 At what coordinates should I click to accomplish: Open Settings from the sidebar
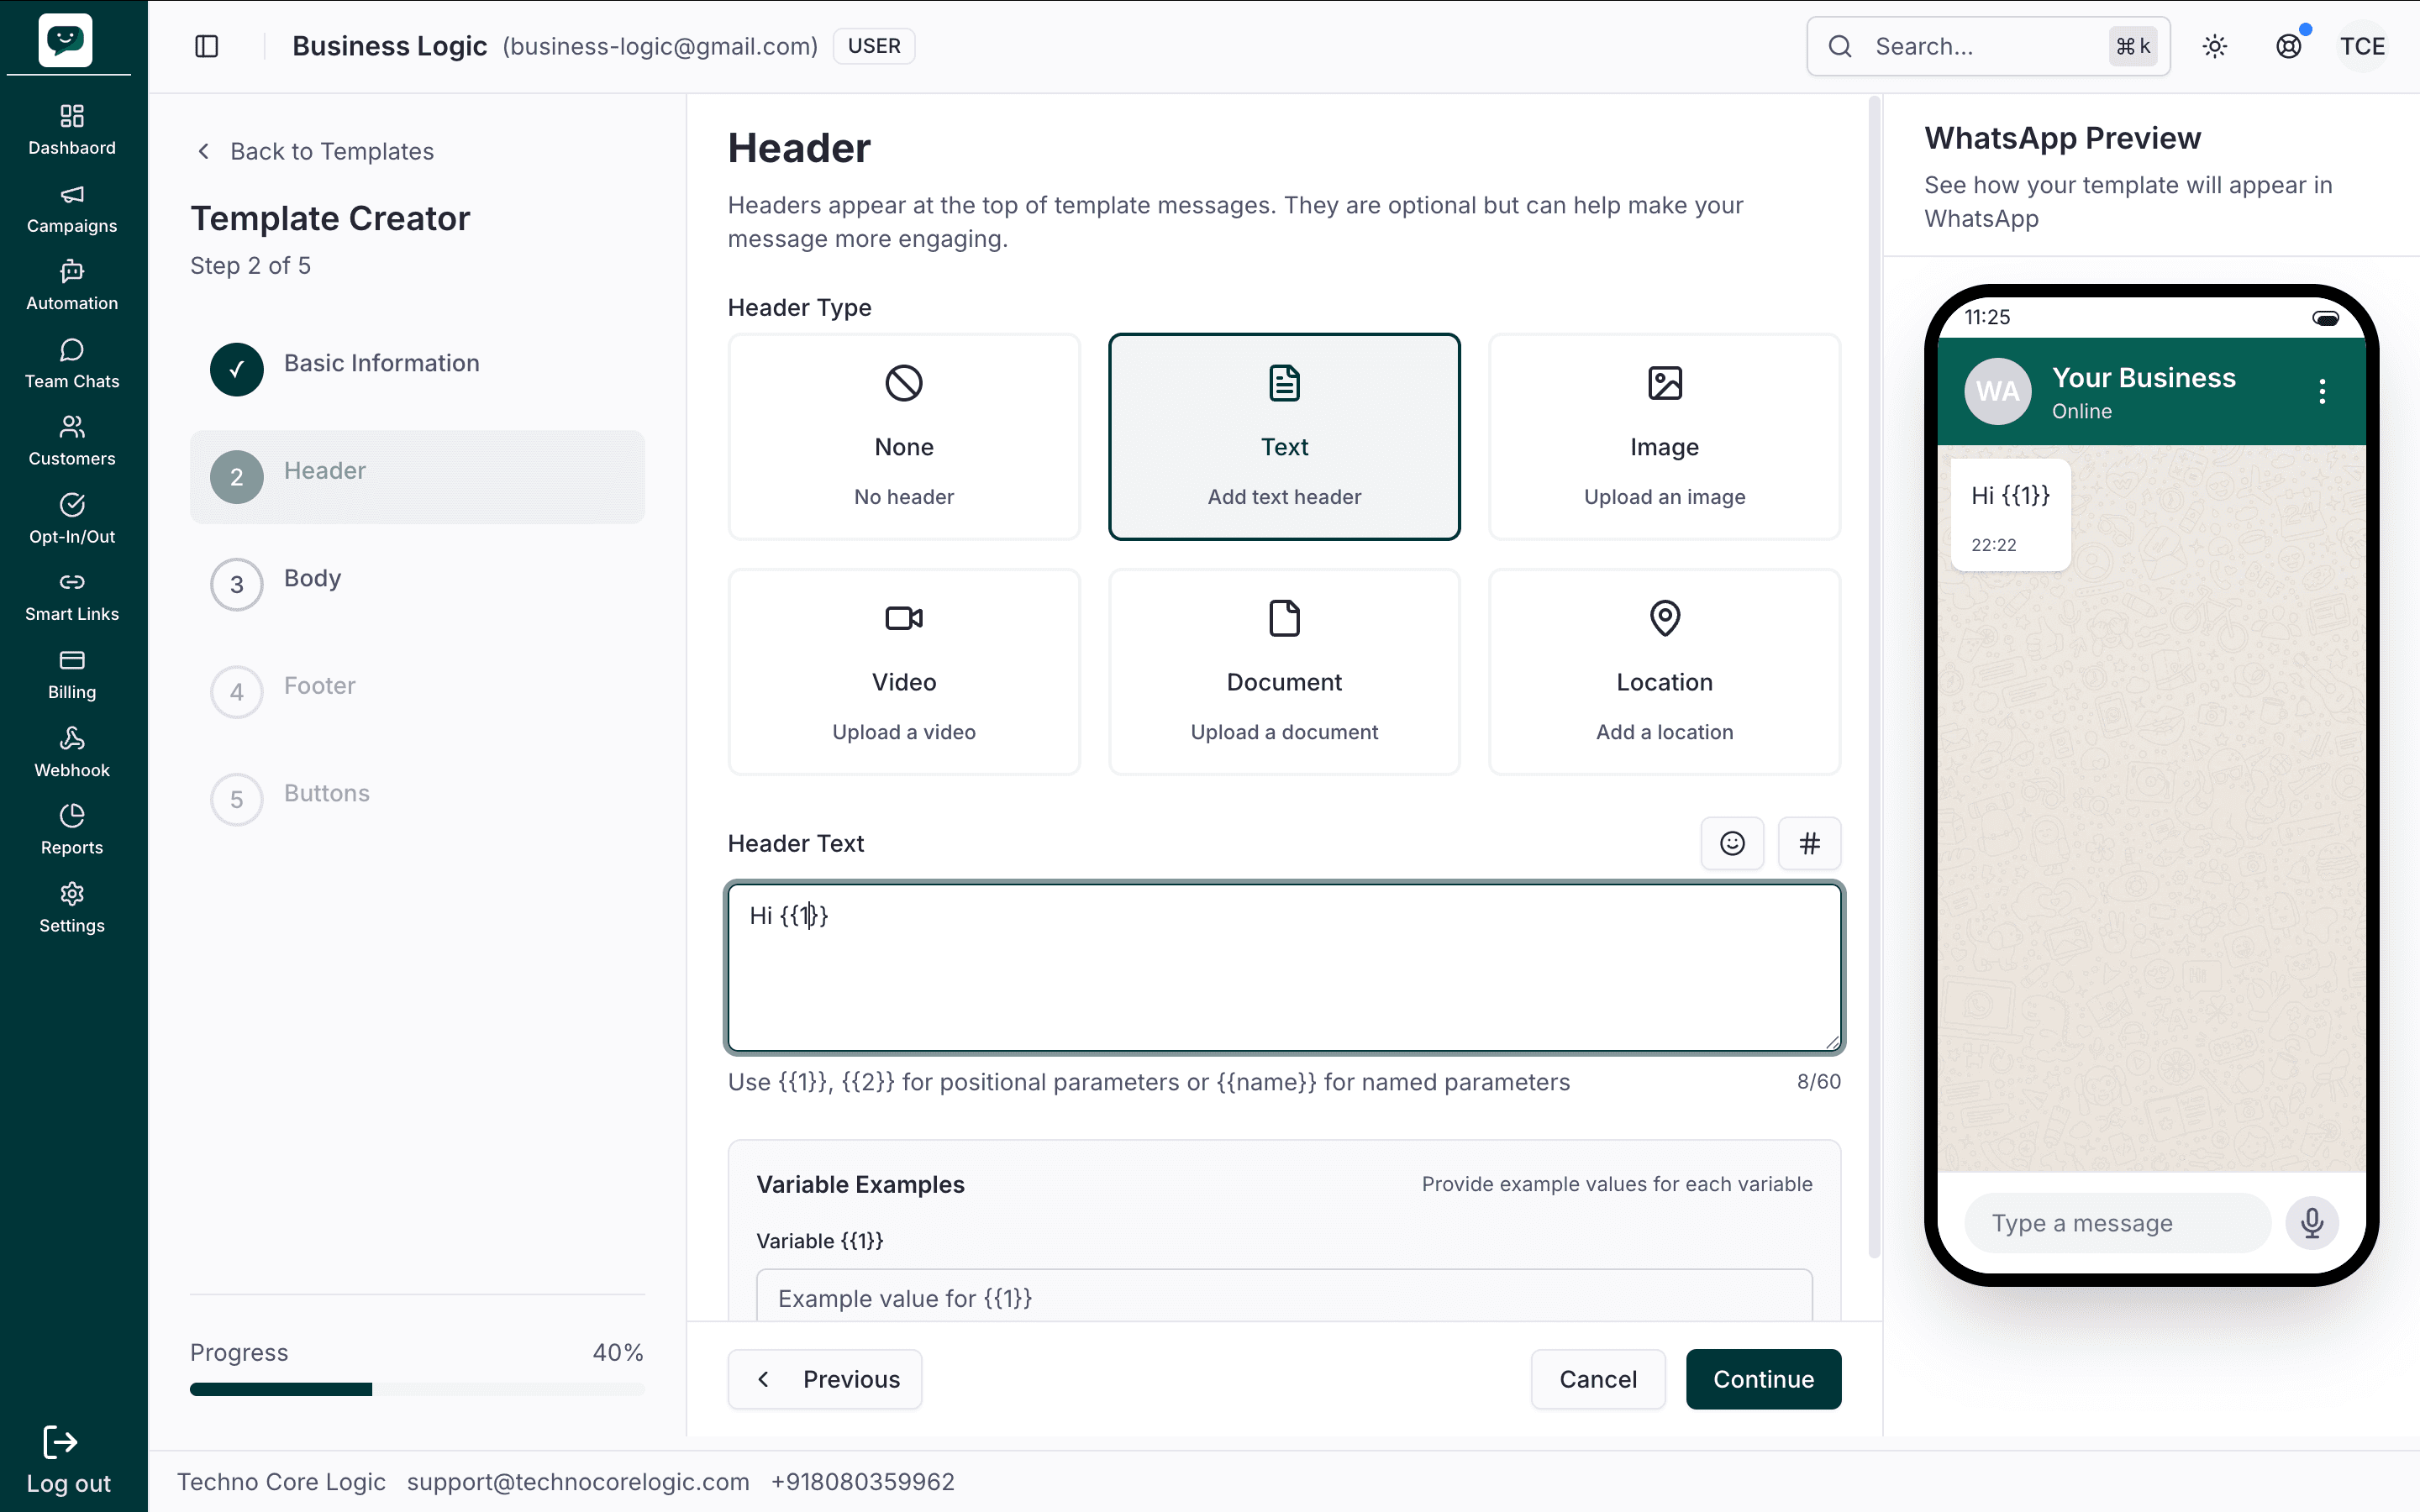pyautogui.click(x=72, y=908)
